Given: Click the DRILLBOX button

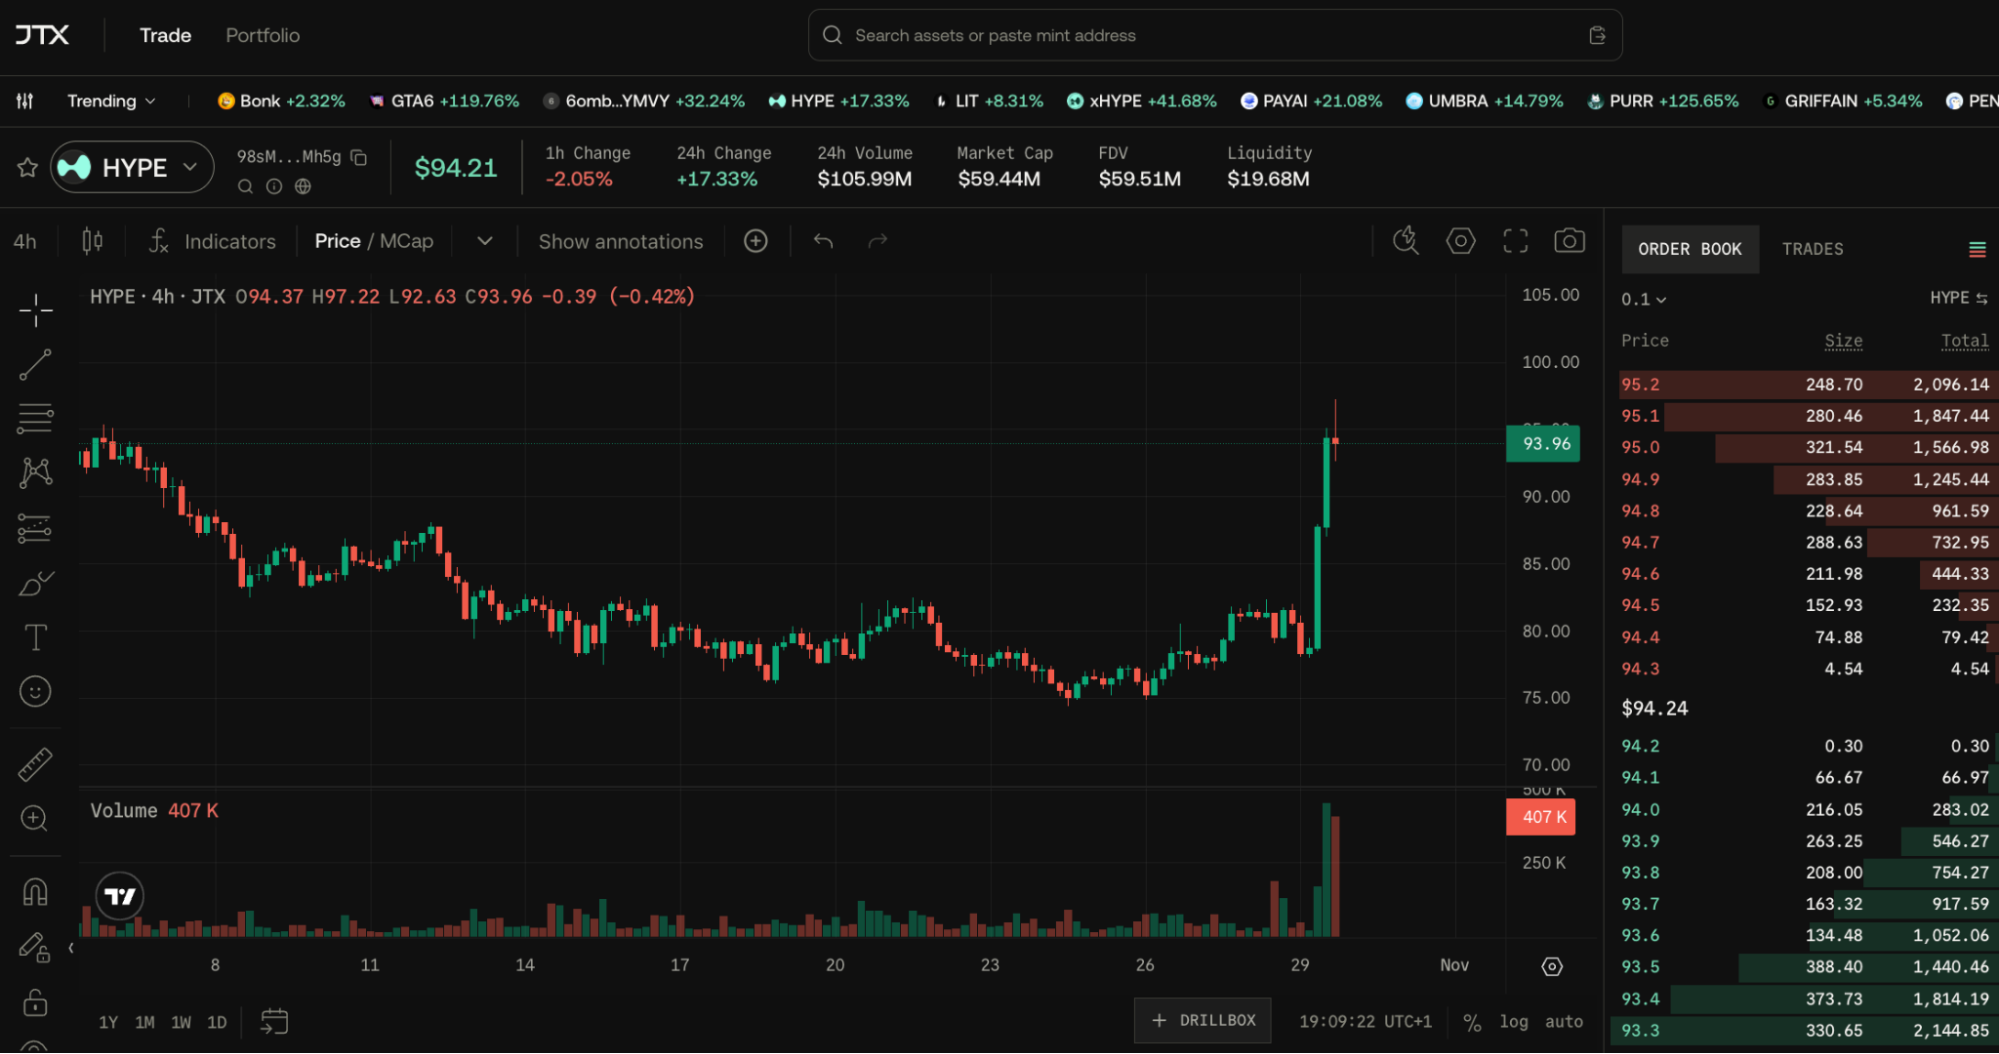Looking at the screenshot, I should pos(1203,1020).
